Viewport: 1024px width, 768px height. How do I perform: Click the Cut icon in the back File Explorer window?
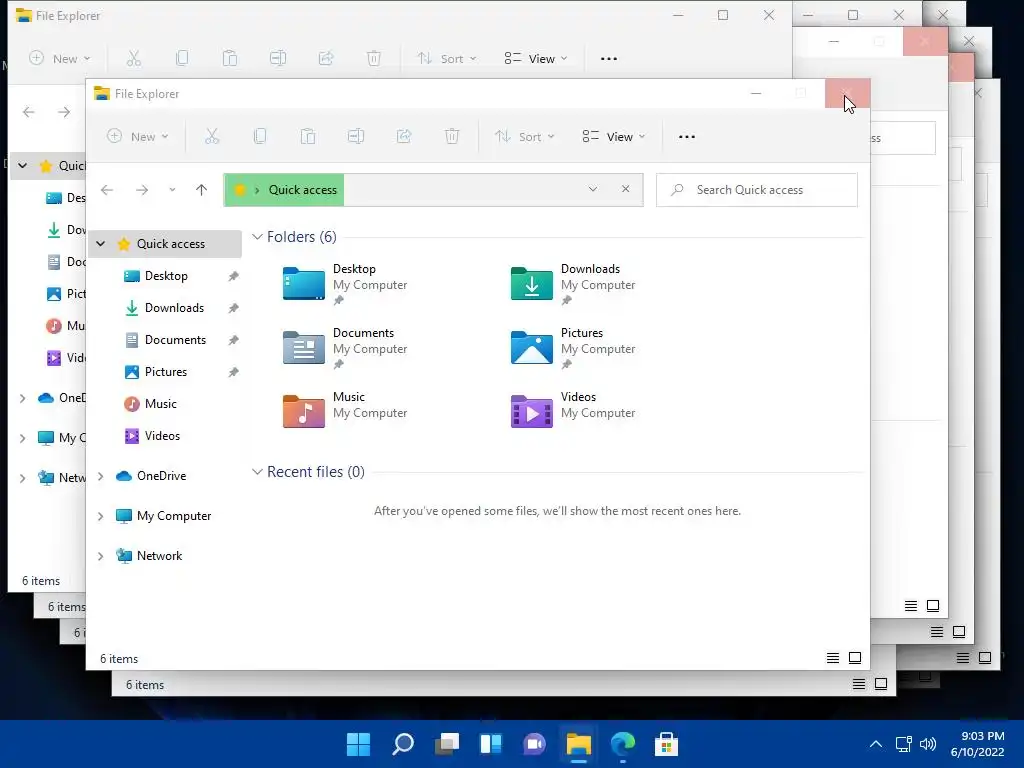click(134, 59)
